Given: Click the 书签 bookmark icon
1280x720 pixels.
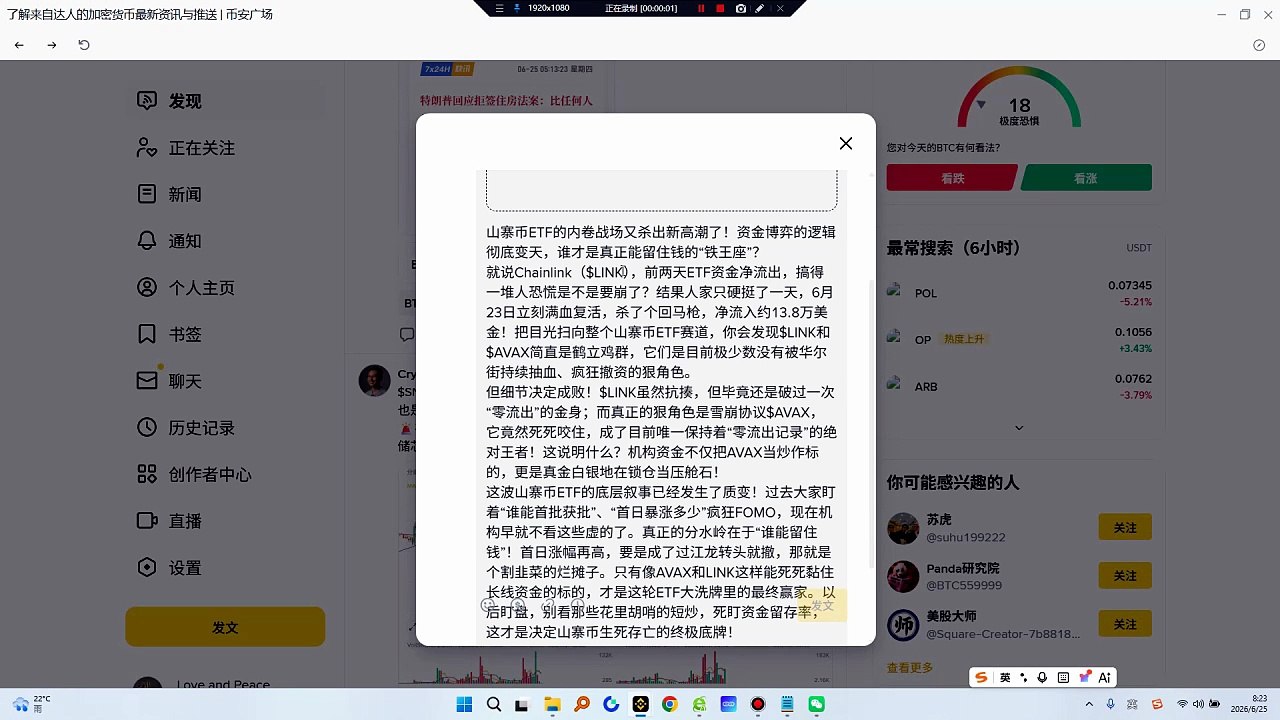Looking at the screenshot, I should [x=147, y=334].
